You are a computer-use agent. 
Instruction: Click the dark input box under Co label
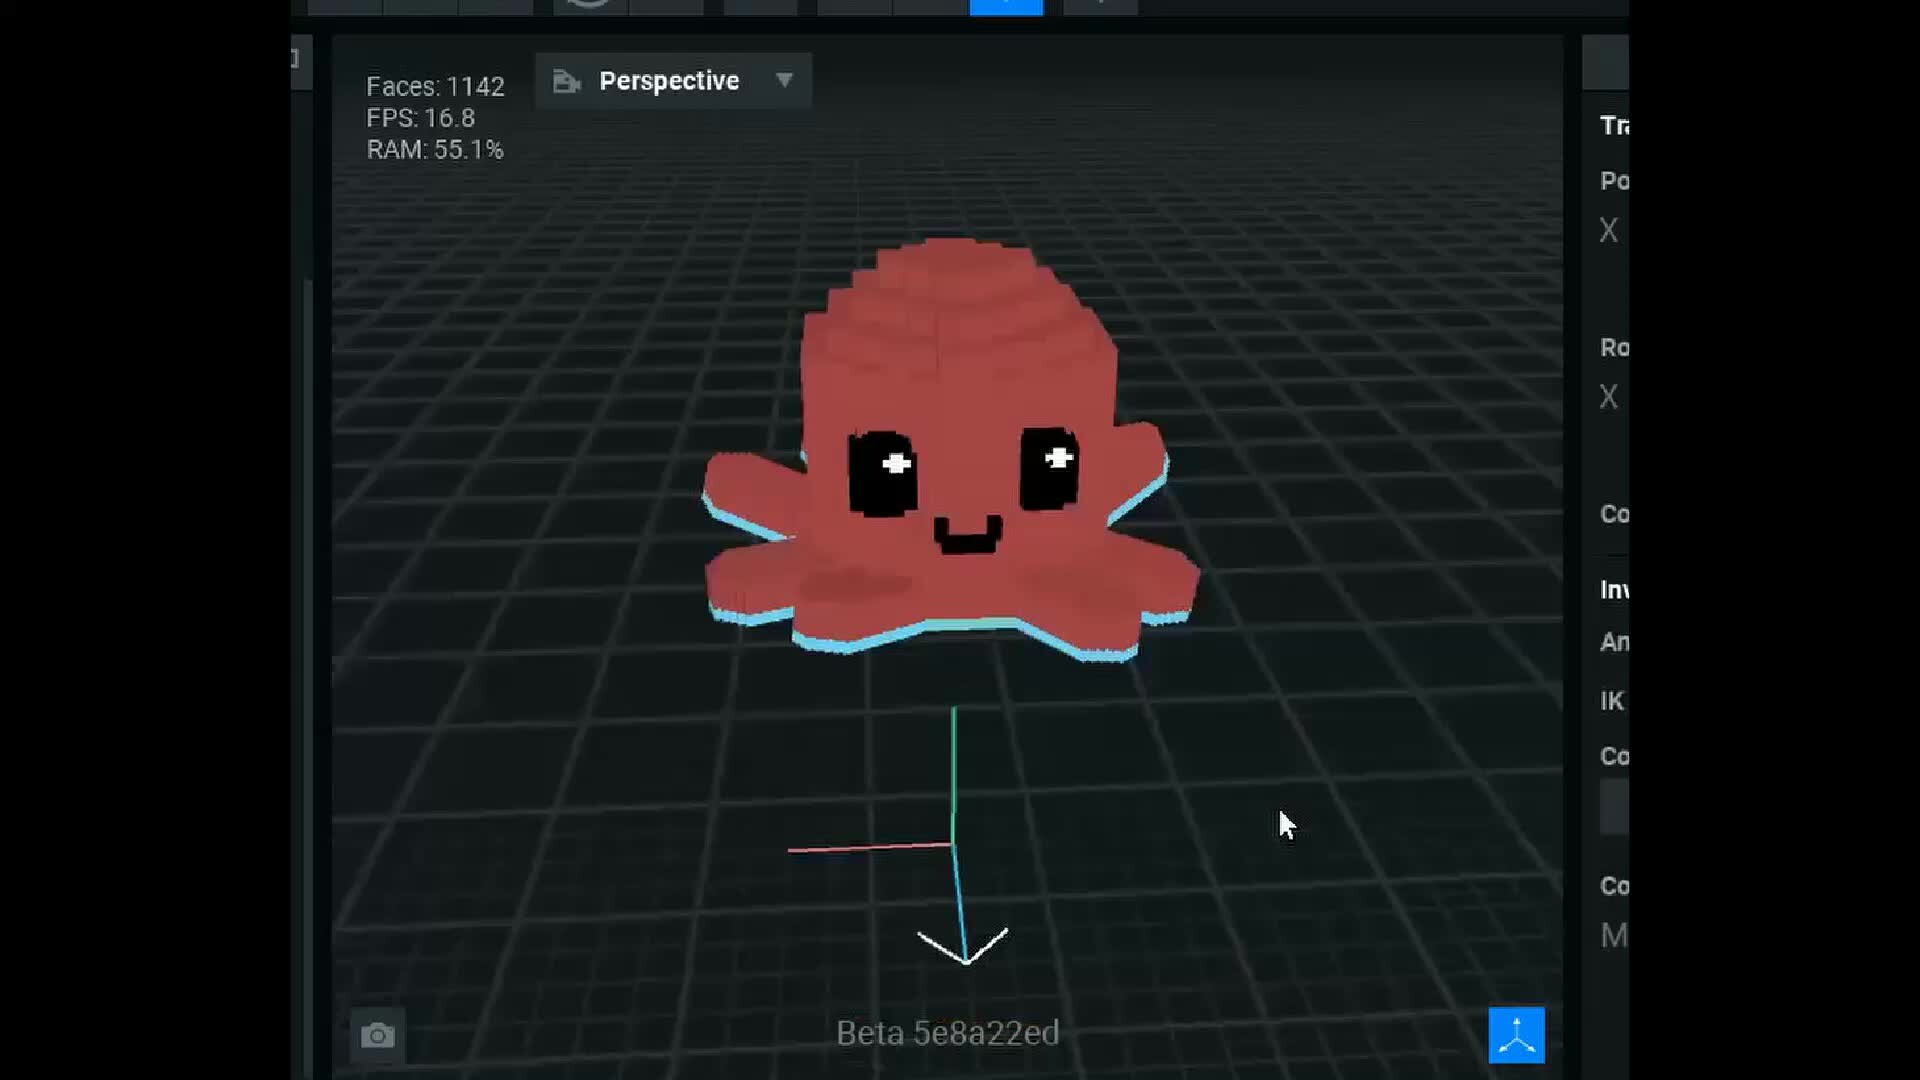point(1614,807)
